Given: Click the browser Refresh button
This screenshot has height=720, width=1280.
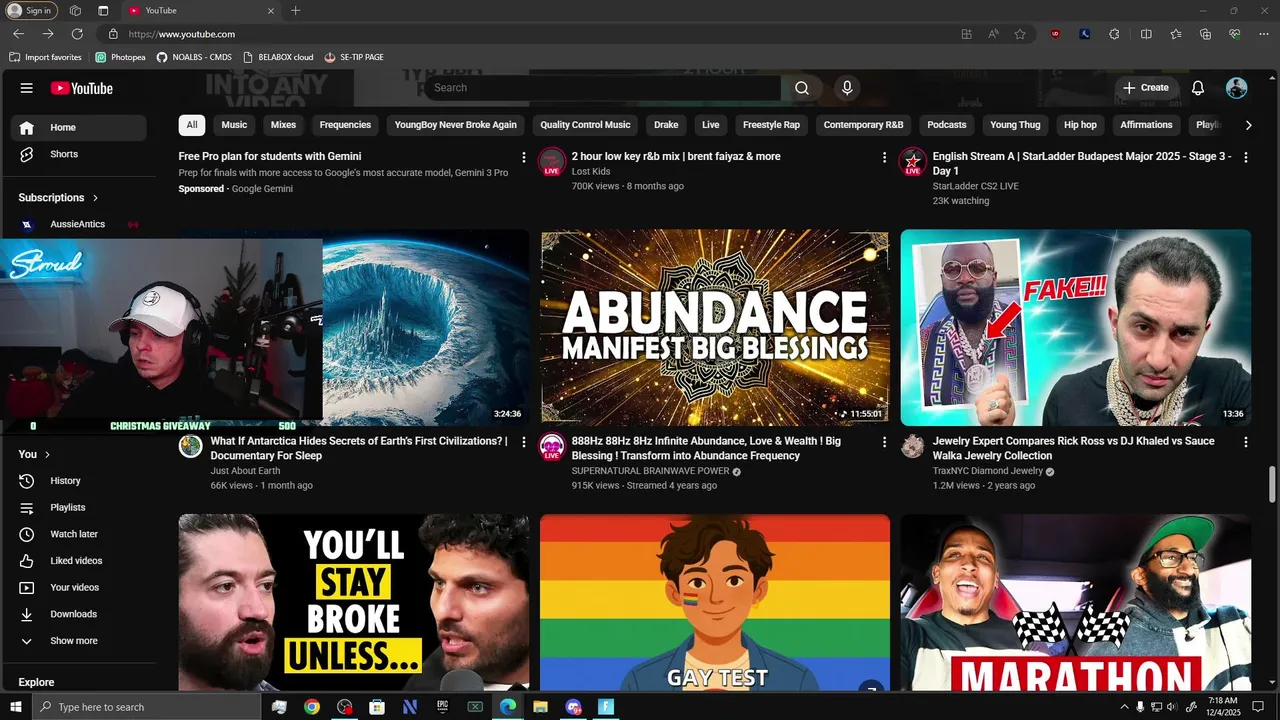Looking at the screenshot, I should coord(76,34).
